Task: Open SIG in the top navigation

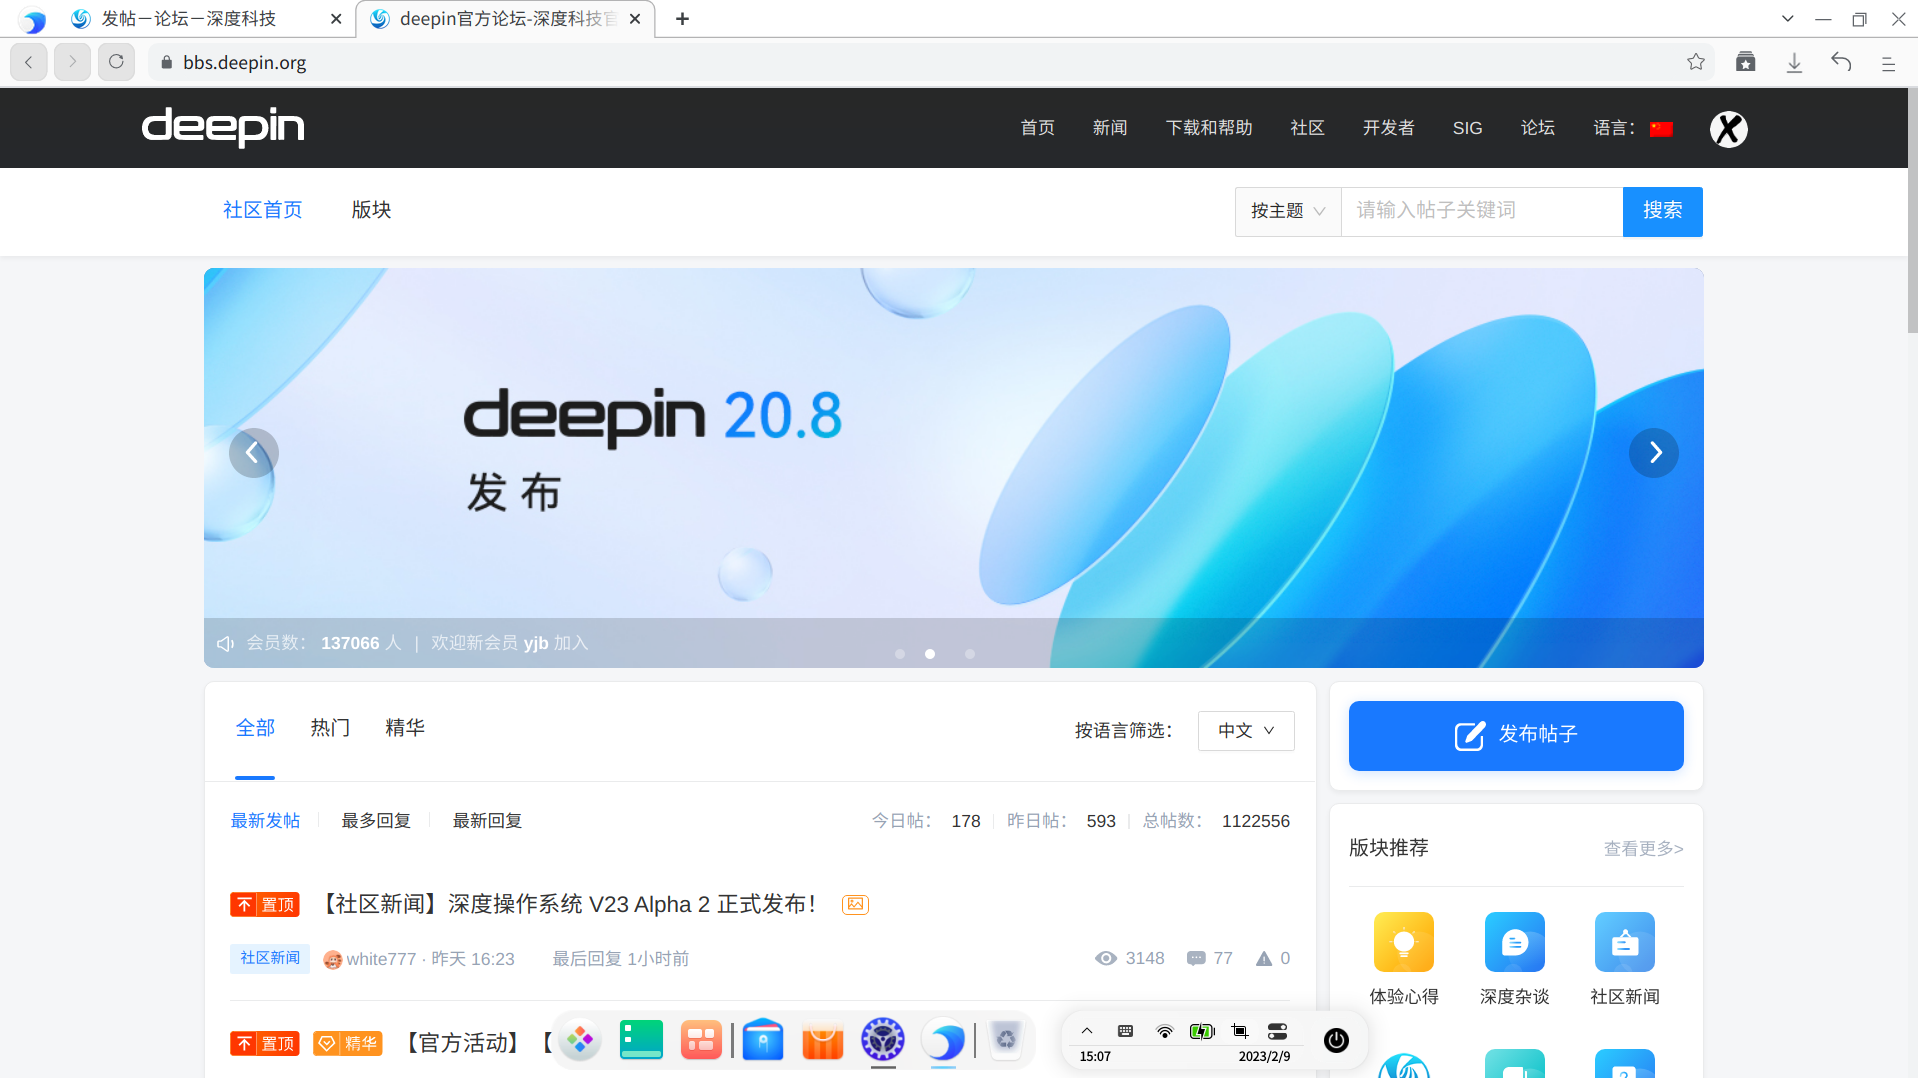Action: [x=1467, y=128]
